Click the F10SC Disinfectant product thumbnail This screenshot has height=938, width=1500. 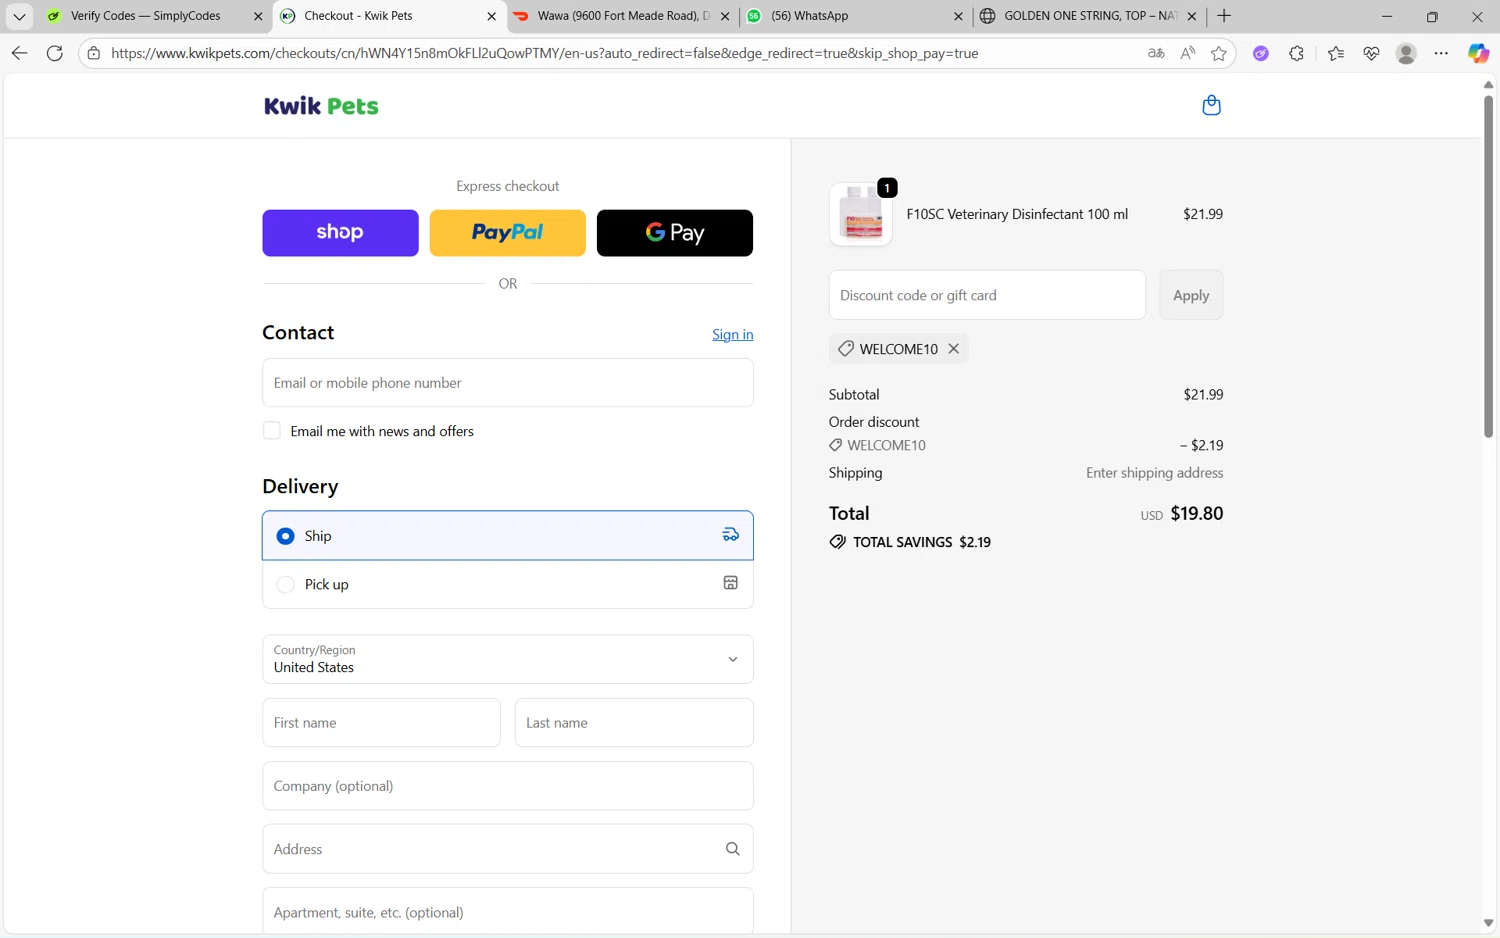click(x=861, y=214)
